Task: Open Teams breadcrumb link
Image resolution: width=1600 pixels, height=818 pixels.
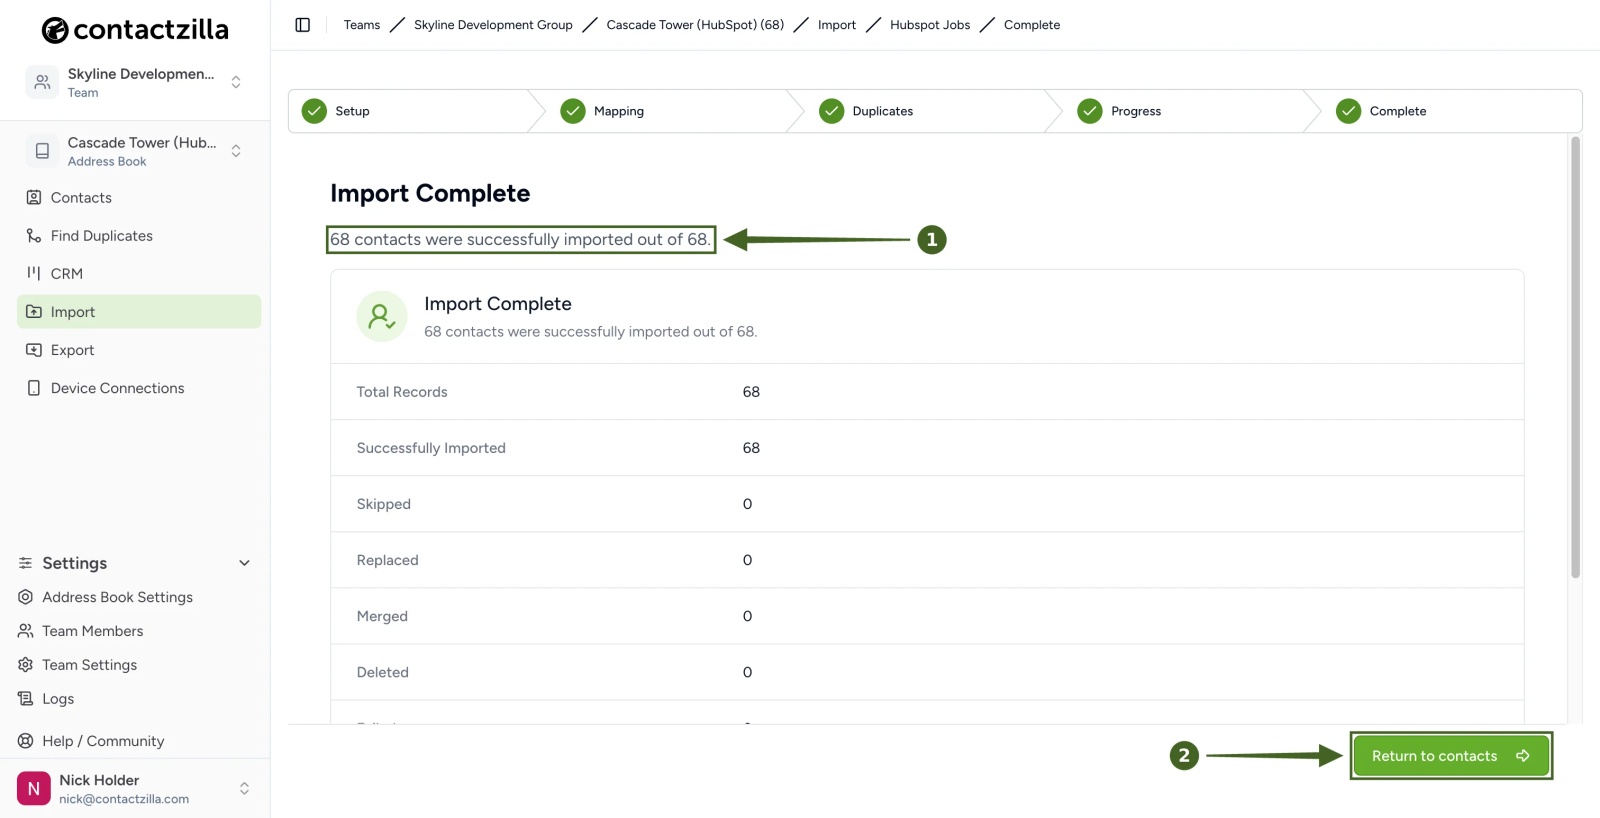Action: pos(362,25)
